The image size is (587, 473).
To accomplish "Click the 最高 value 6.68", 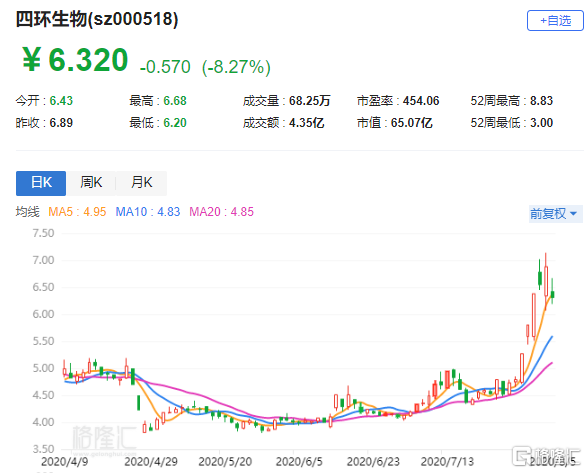I will tap(175, 101).
